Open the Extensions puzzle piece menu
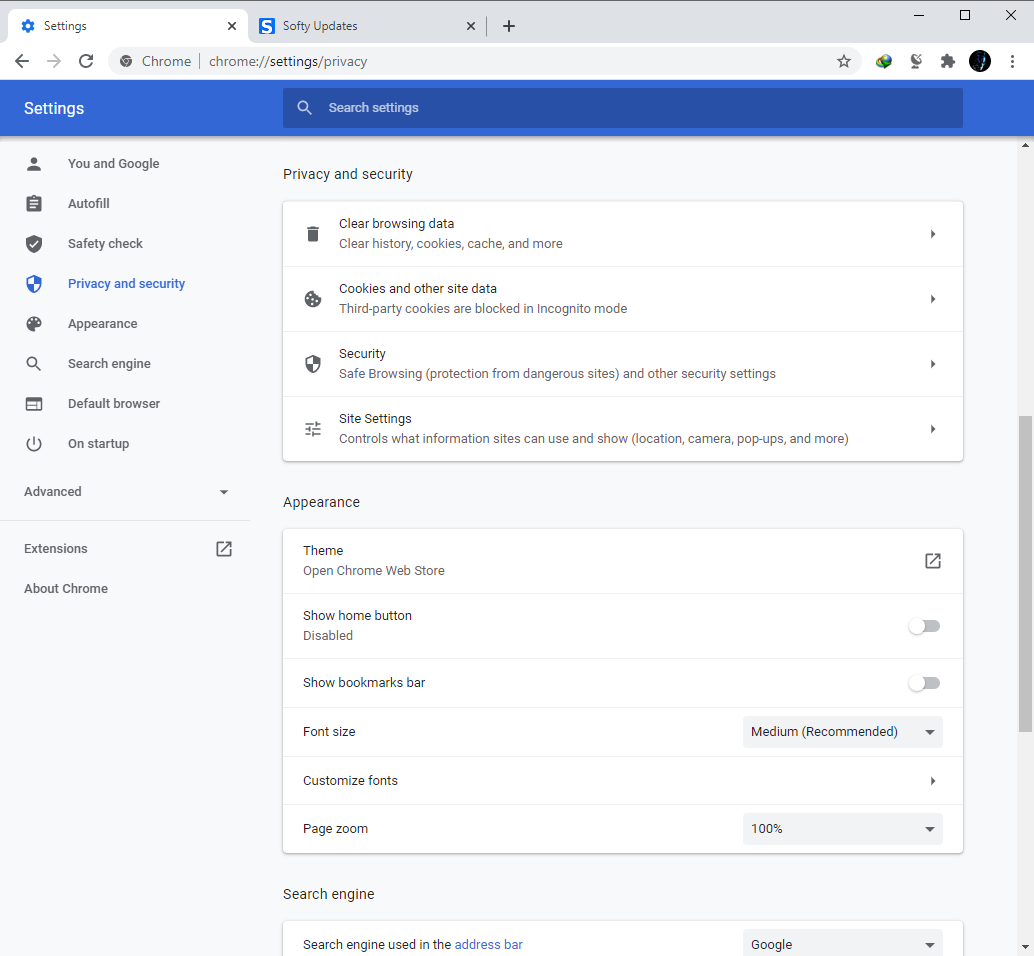The height and width of the screenshot is (956, 1034). click(948, 61)
